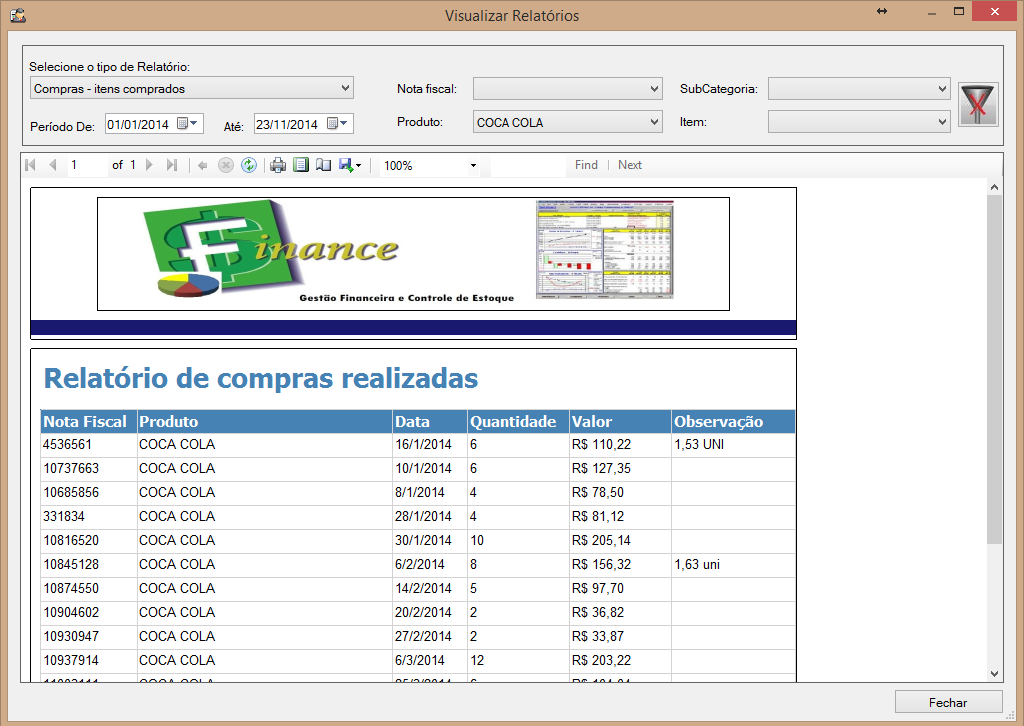
Task: Click the "Nota Fiscal" column header
Action: 89,422
